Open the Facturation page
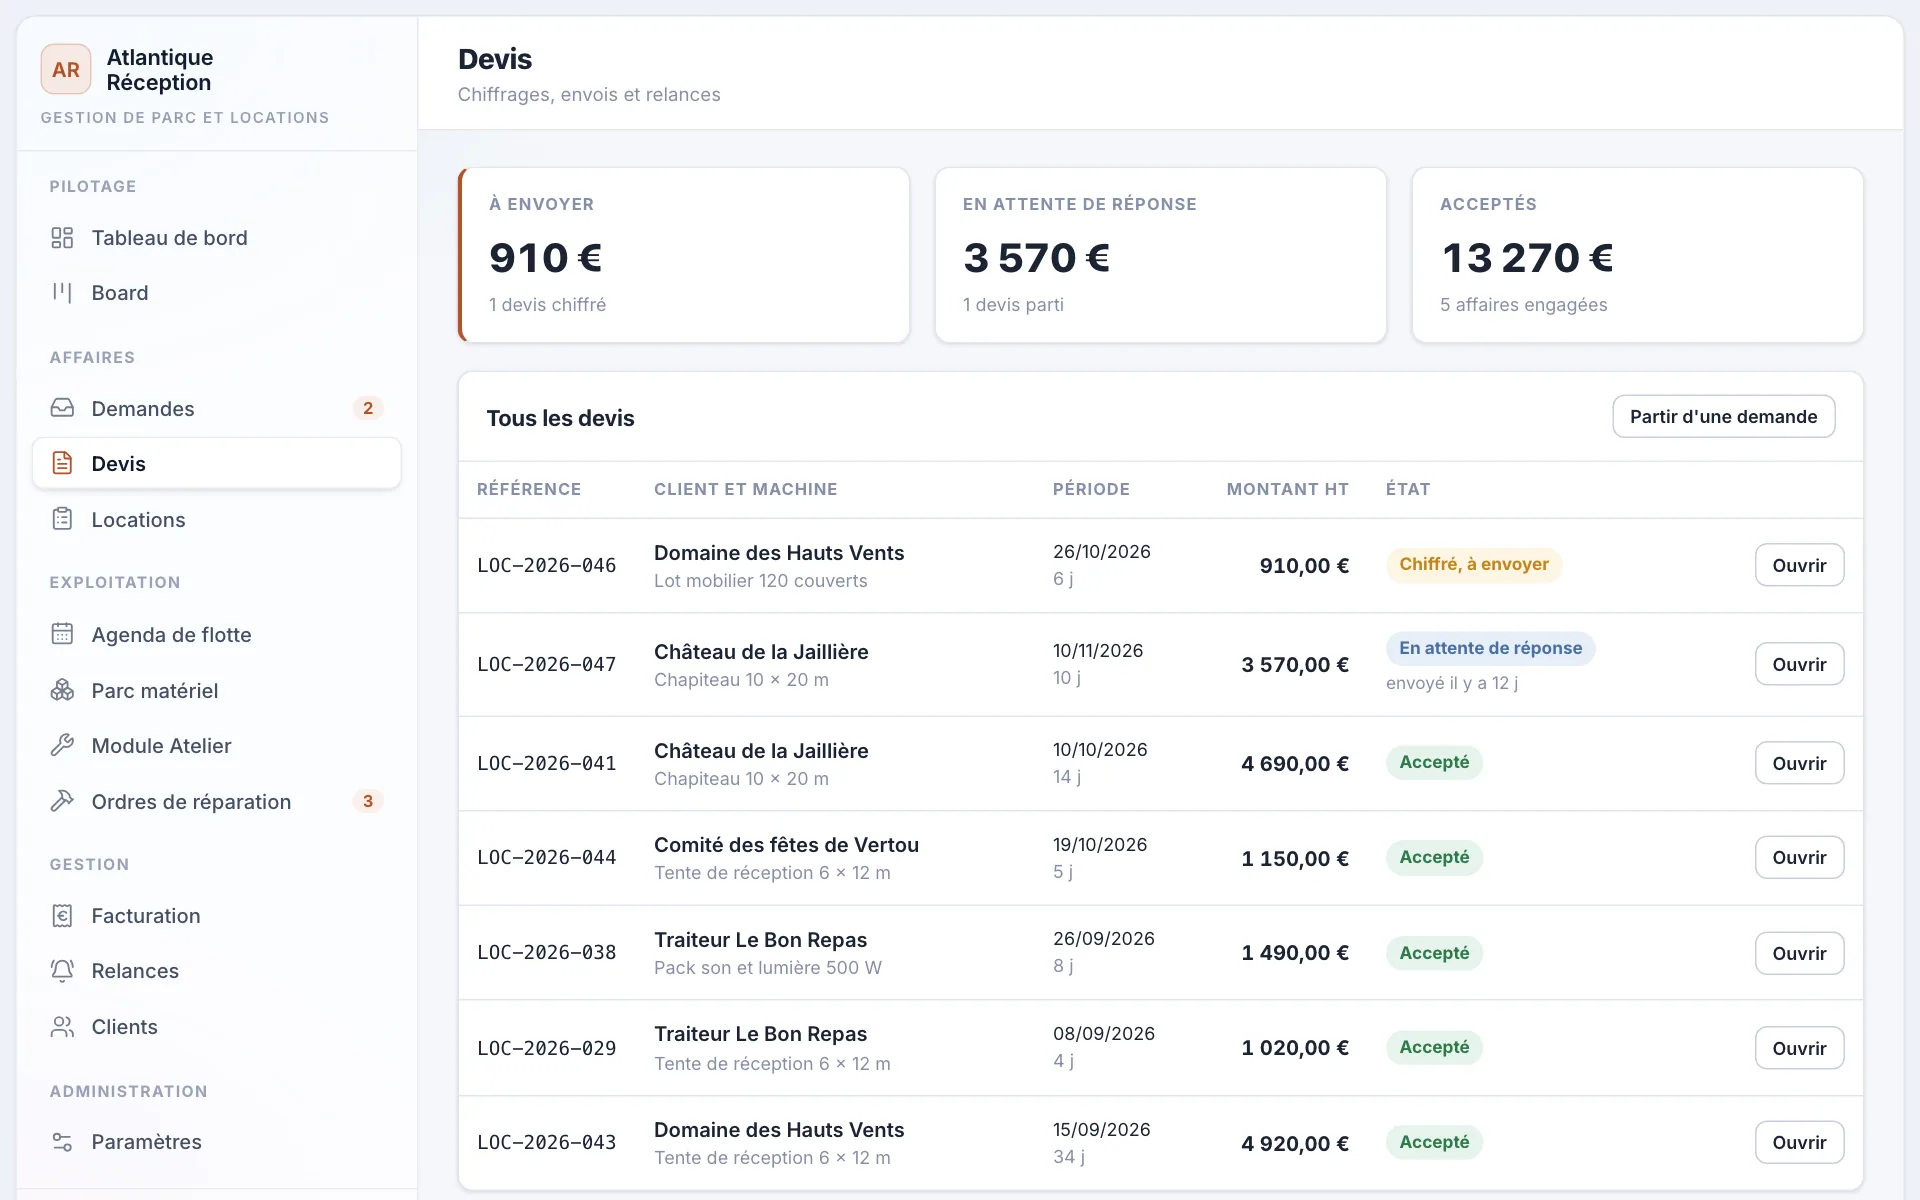This screenshot has height=1200, width=1920. click(217, 915)
